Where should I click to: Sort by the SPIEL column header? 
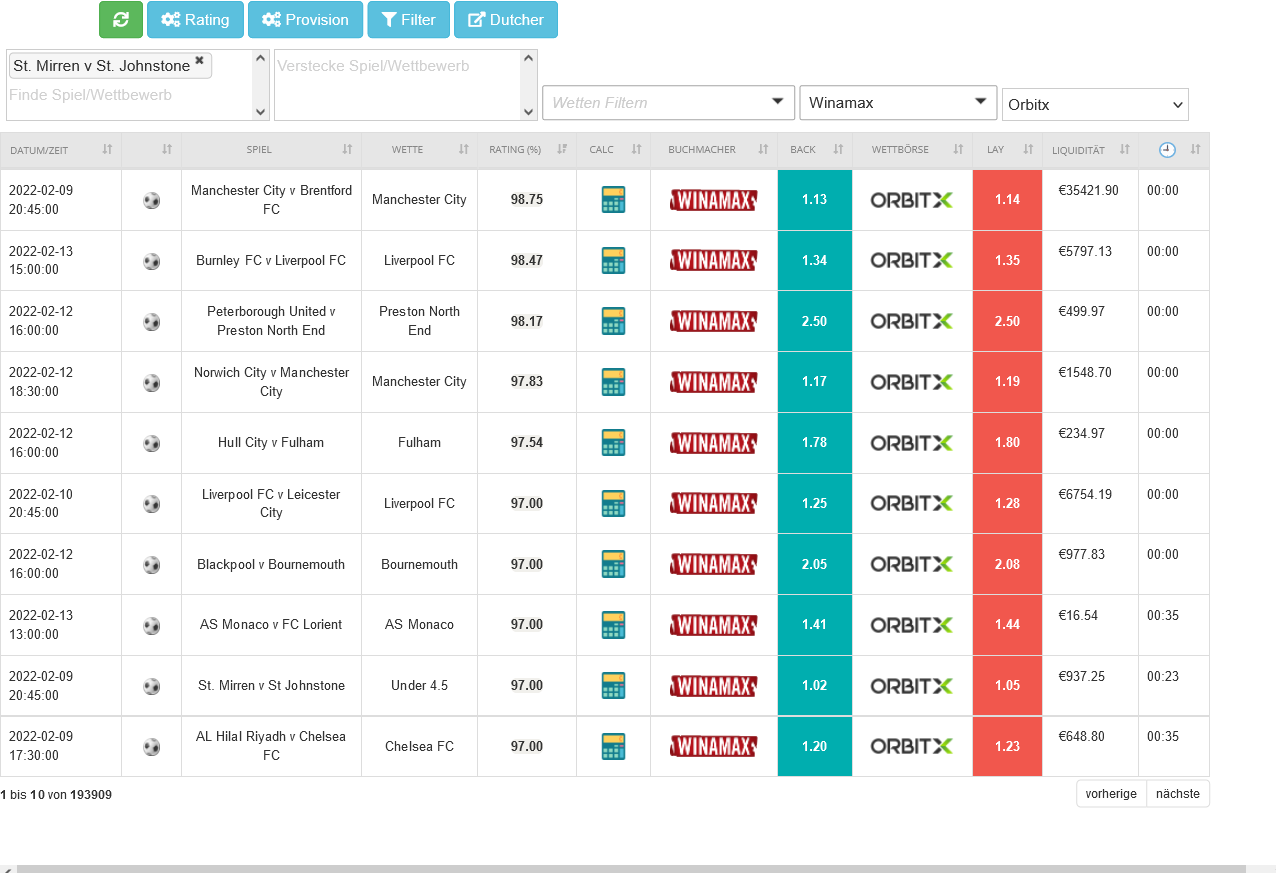tap(271, 150)
